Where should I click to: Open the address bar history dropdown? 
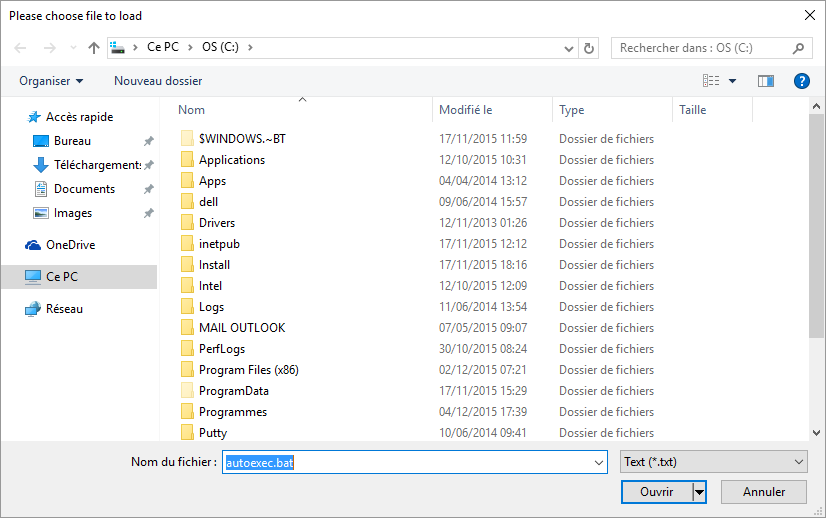(x=569, y=48)
